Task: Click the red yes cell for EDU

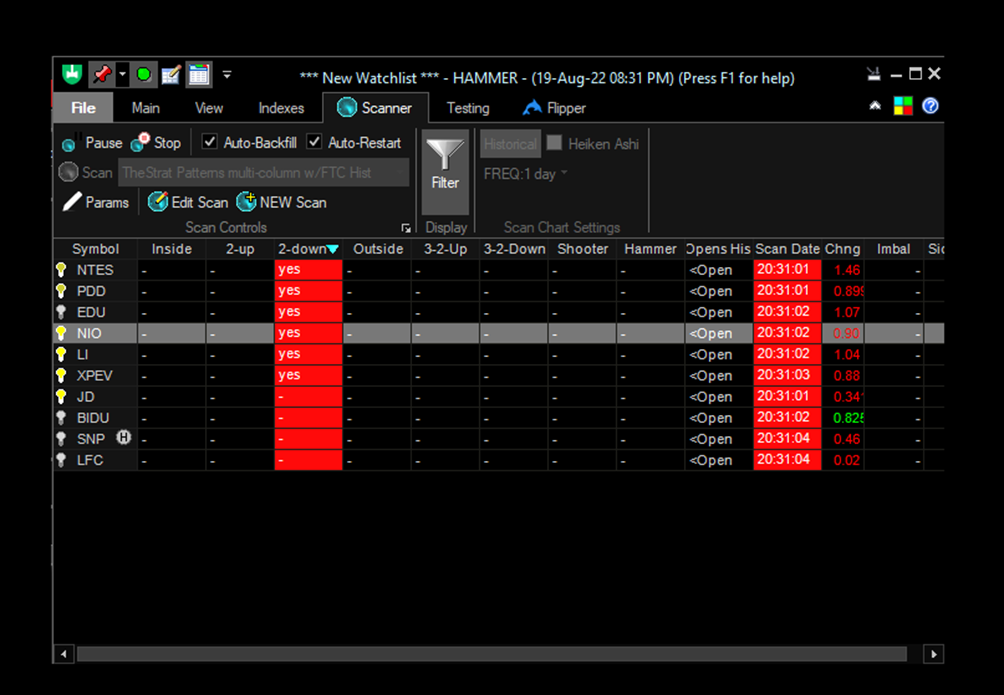Action: tap(308, 312)
